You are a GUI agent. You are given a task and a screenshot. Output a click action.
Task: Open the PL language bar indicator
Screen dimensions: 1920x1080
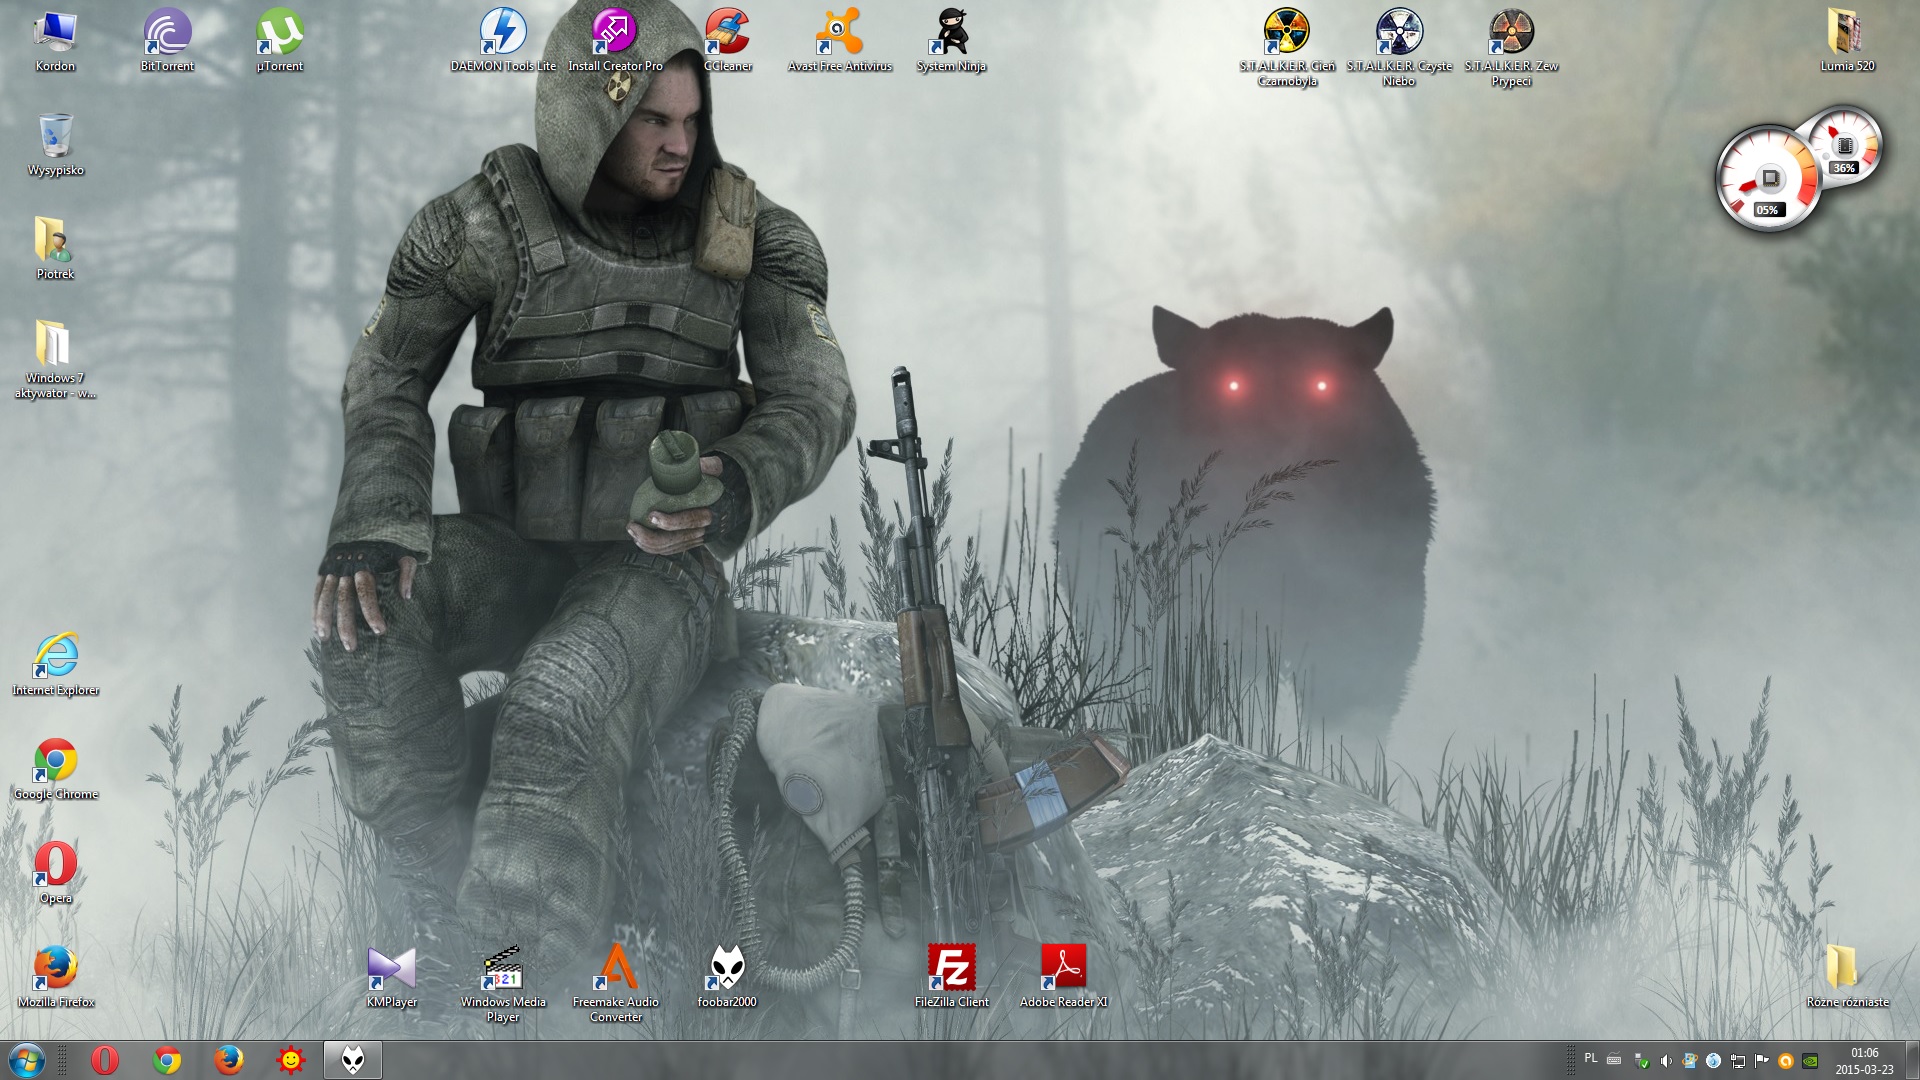click(1591, 1058)
